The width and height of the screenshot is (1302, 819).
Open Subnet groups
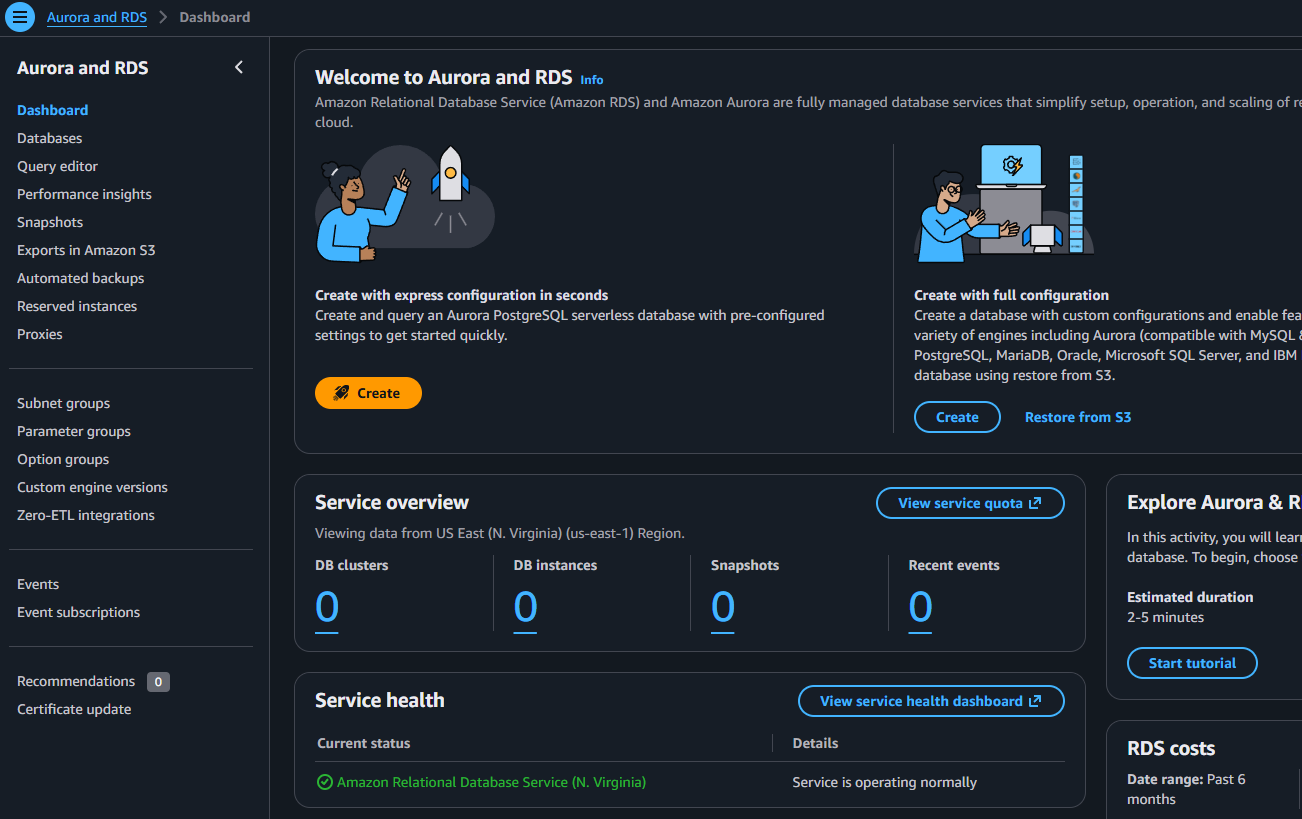64,403
